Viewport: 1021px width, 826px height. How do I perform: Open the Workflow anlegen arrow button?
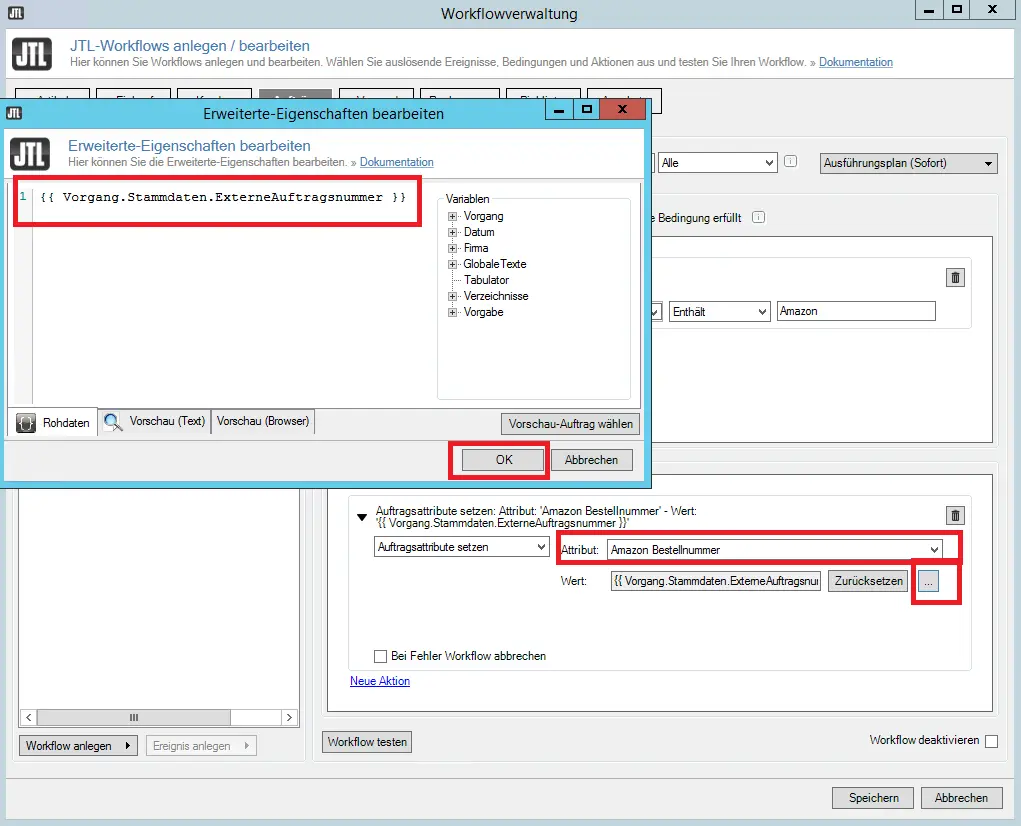(78, 745)
